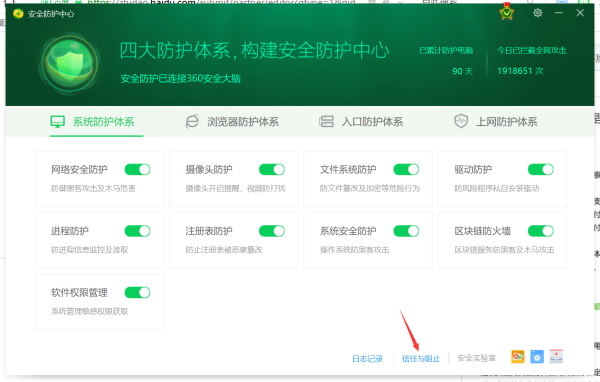Viewport: 600px width, 382px height.
Task: Toggle 网络安全防护 switch off
Action: click(137, 170)
